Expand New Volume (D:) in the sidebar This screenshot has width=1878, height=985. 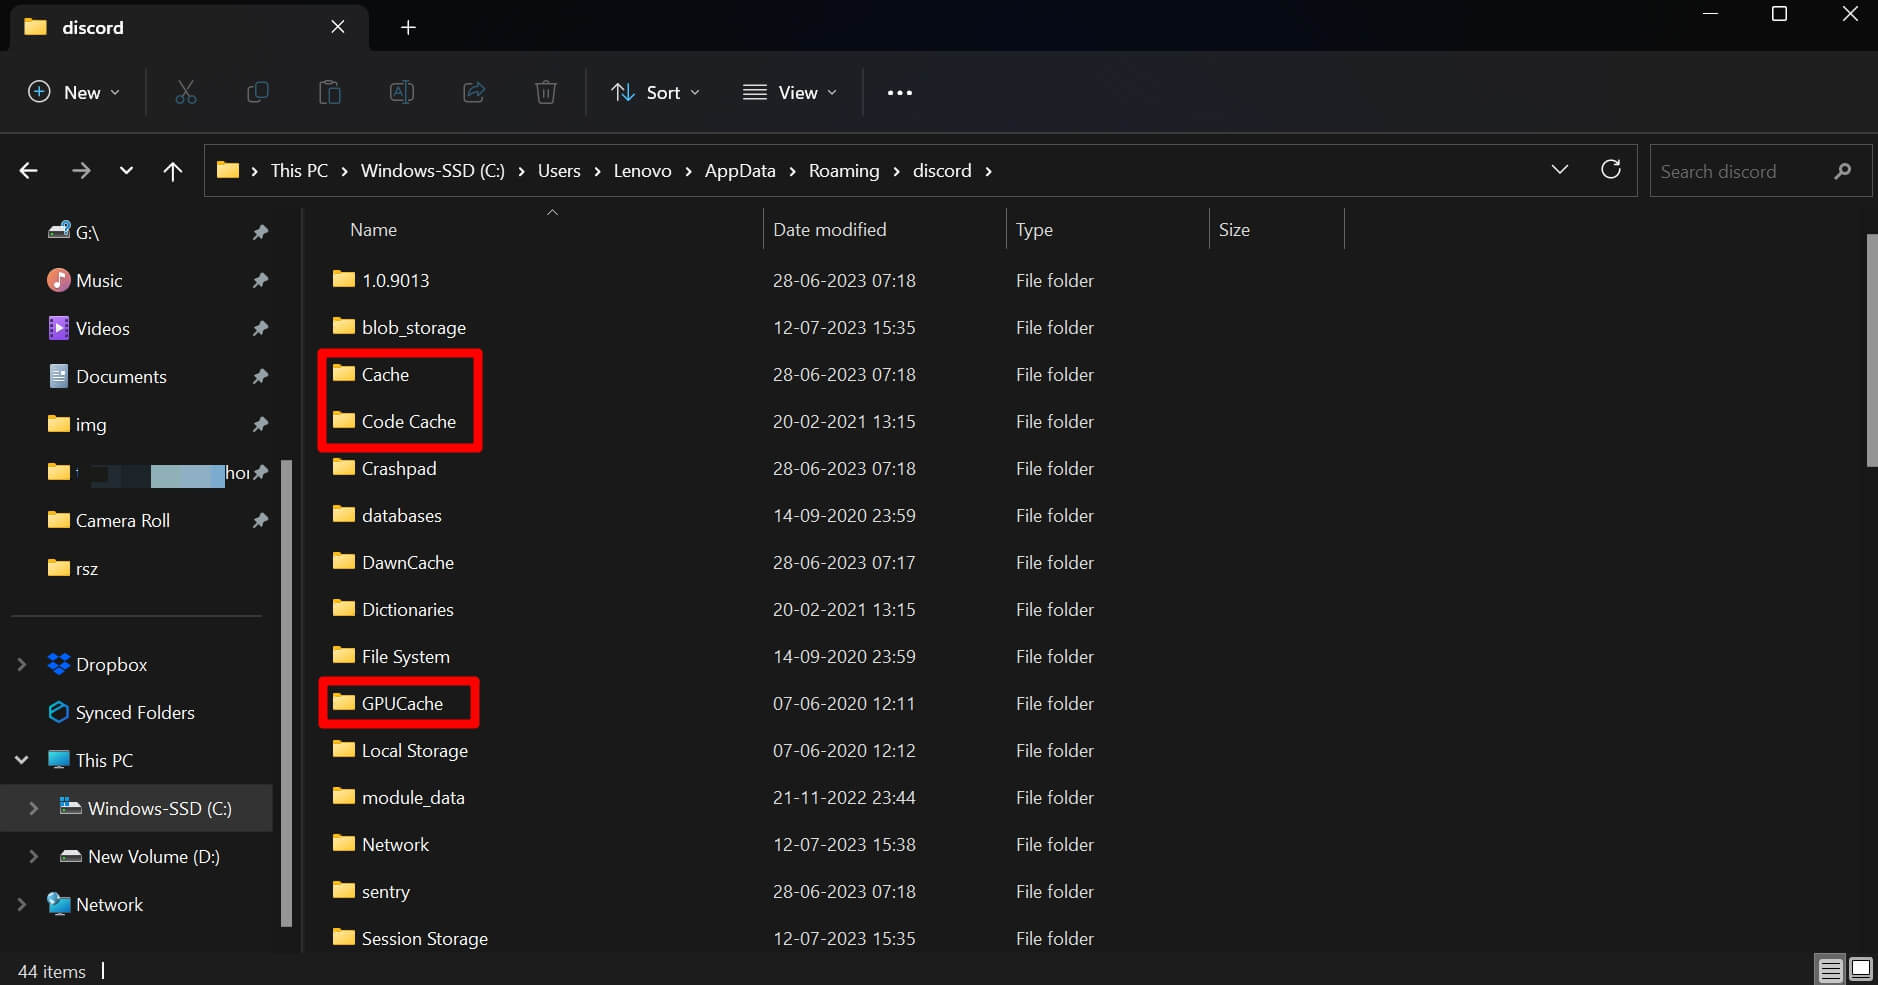tap(31, 856)
